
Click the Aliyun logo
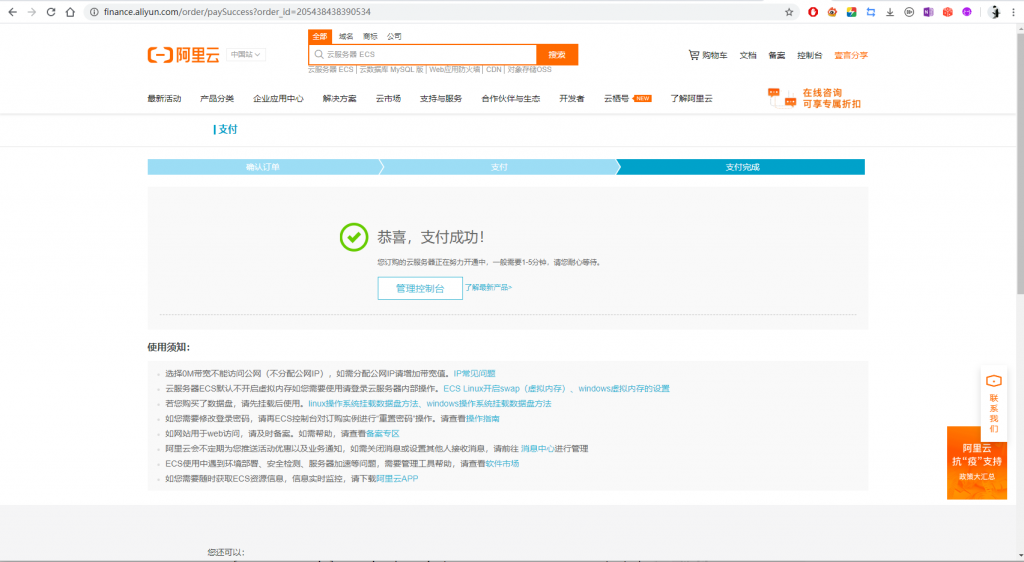183,55
